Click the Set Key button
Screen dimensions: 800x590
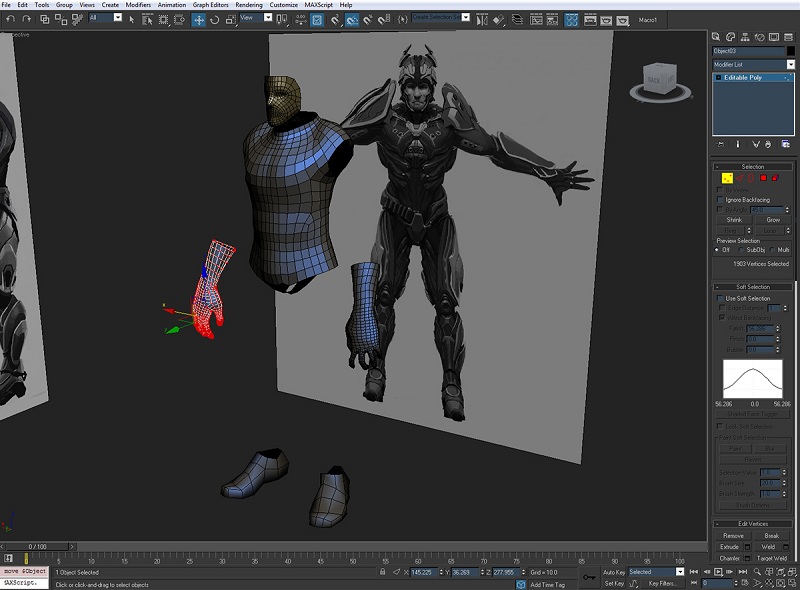click(x=614, y=583)
